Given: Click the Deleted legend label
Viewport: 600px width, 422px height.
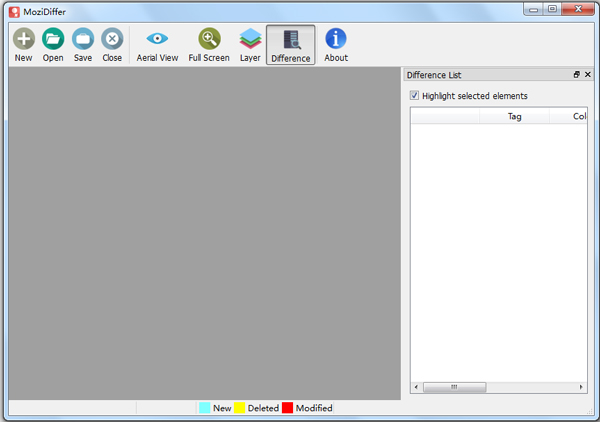Looking at the screenshot, I should [x=263, y=408].
